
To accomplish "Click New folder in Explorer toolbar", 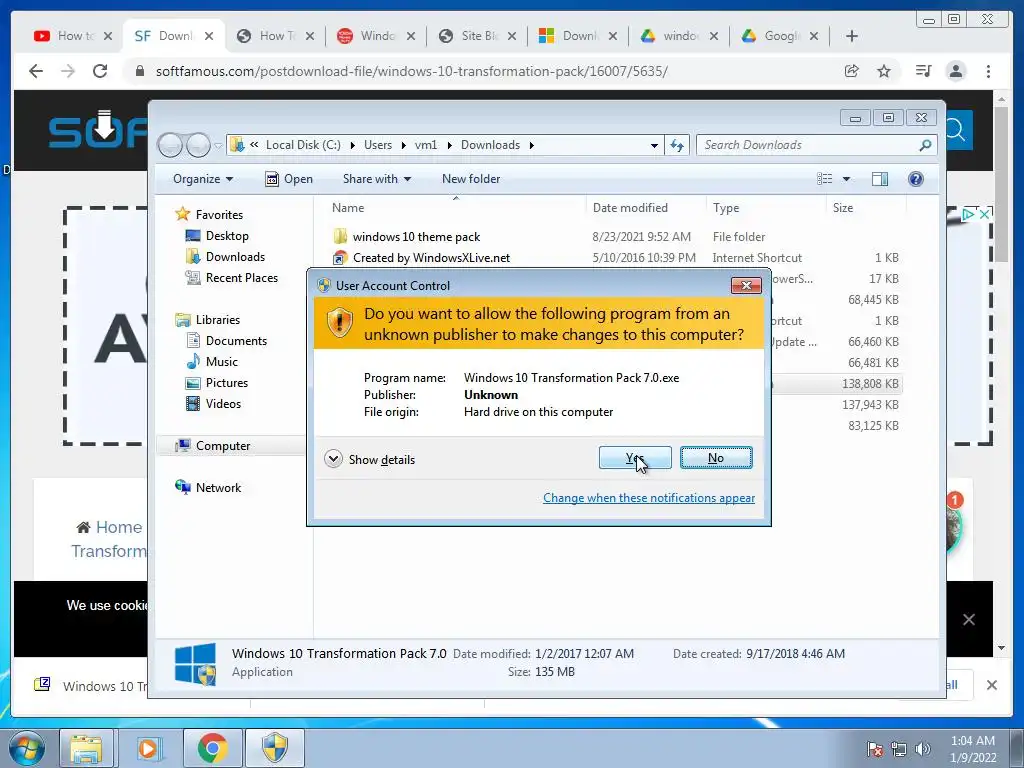I will [x=471, y=179].
